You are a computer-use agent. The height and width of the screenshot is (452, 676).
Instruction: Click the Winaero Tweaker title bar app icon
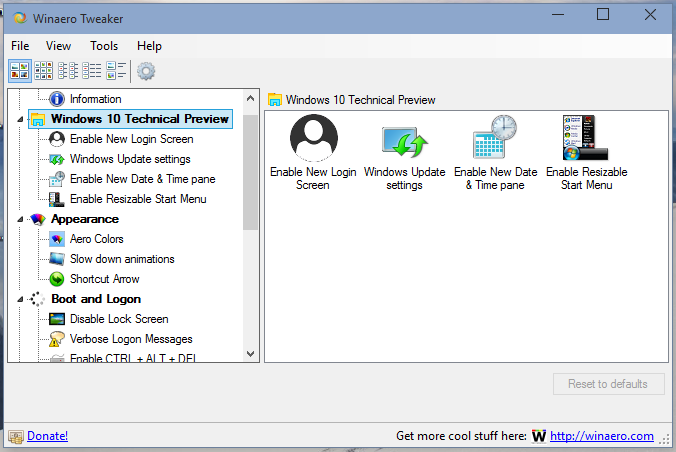pos(20,19)
